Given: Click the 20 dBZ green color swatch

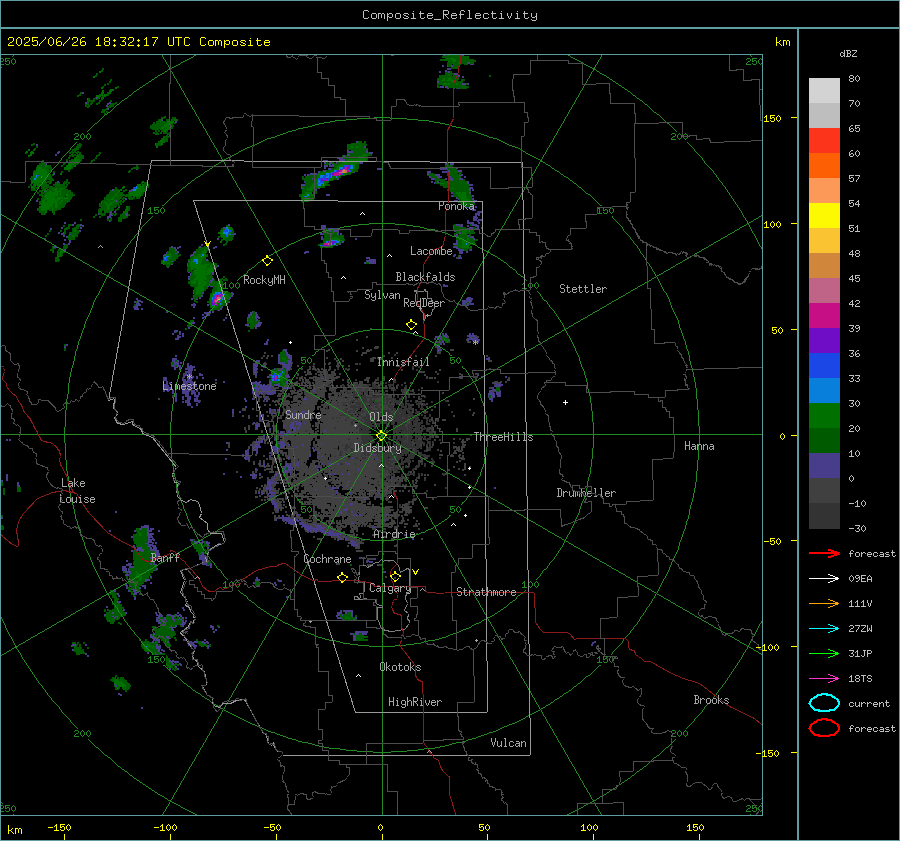Looking at the screenshot, I should coord(824,416).
